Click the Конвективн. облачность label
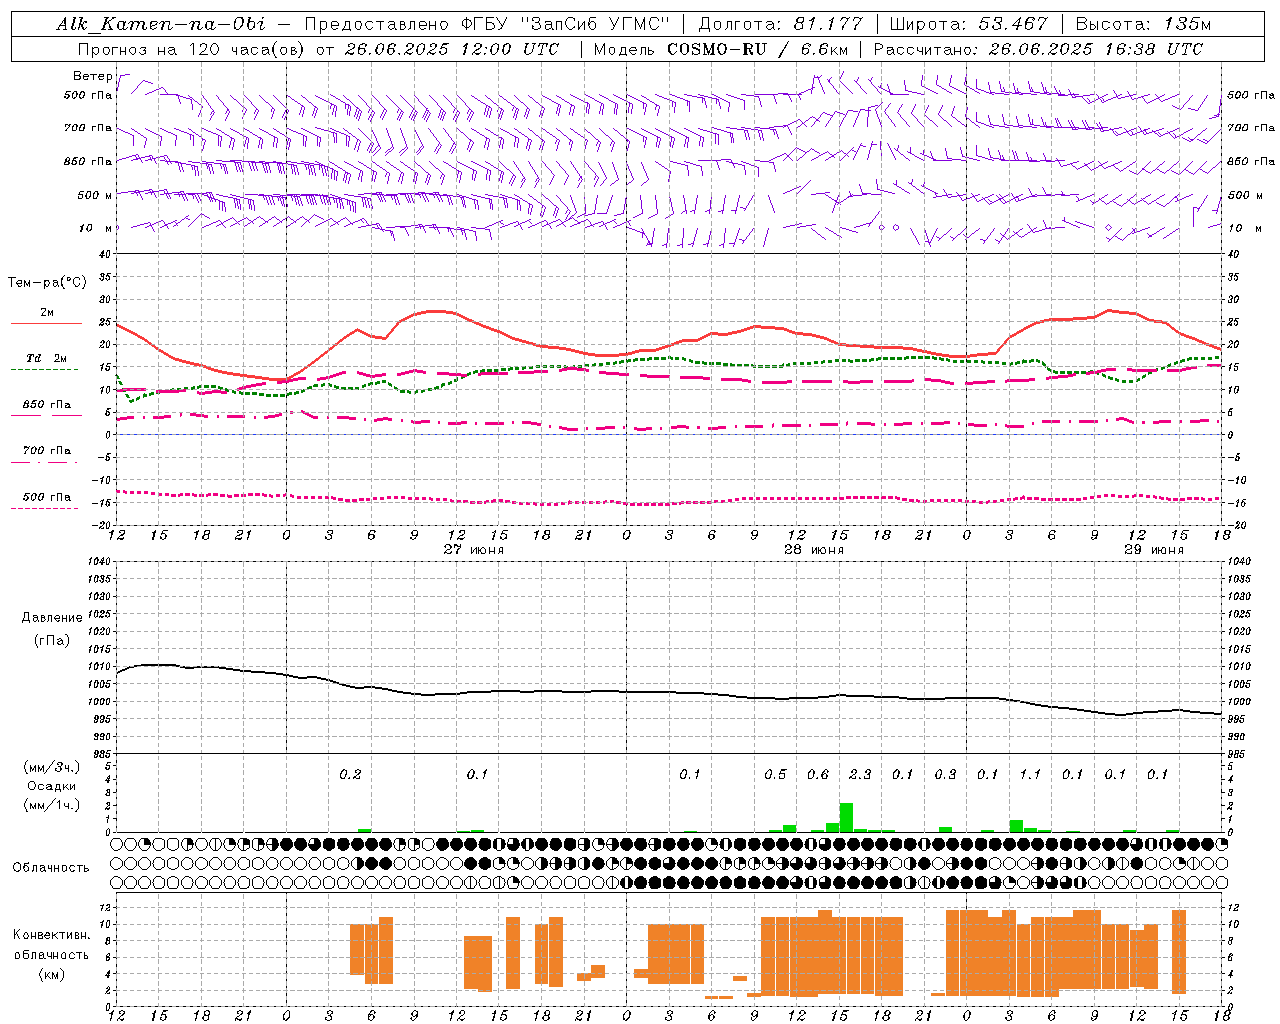1280x1024 pixels. point(51,944)
